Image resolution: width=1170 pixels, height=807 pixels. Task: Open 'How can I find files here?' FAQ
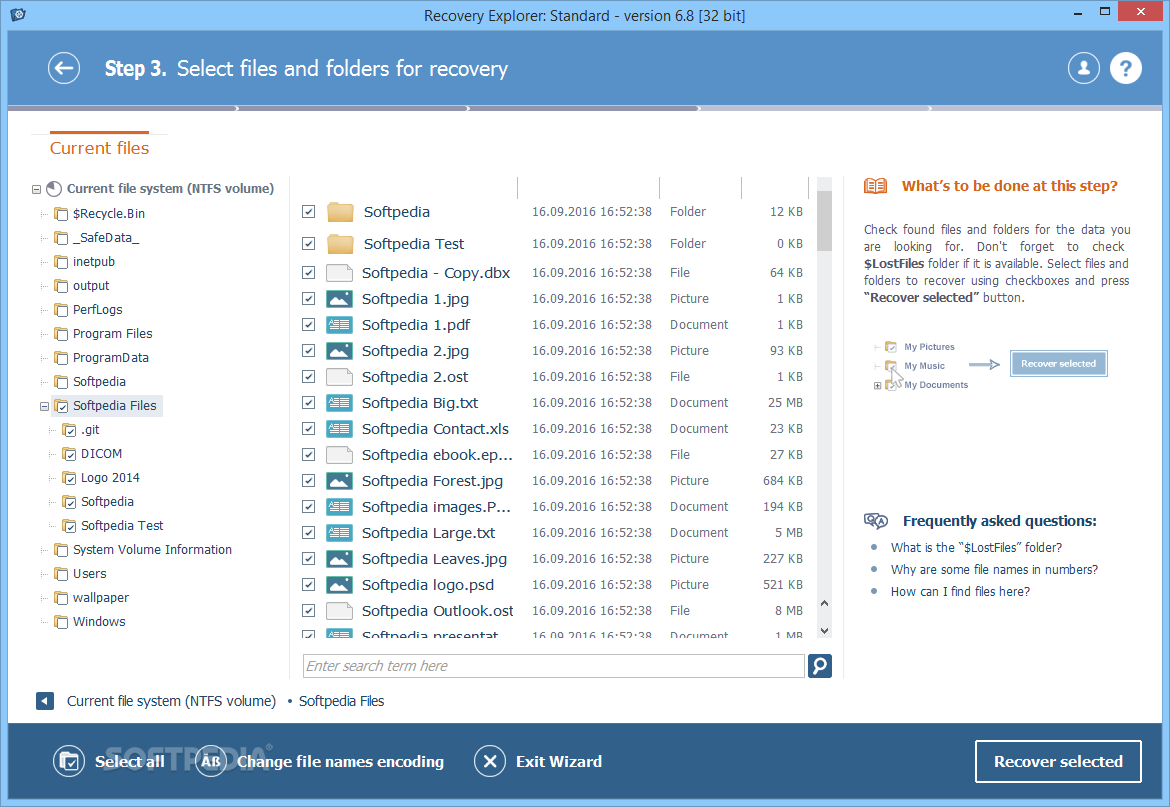pyautogui.click(x=960, y=591)
